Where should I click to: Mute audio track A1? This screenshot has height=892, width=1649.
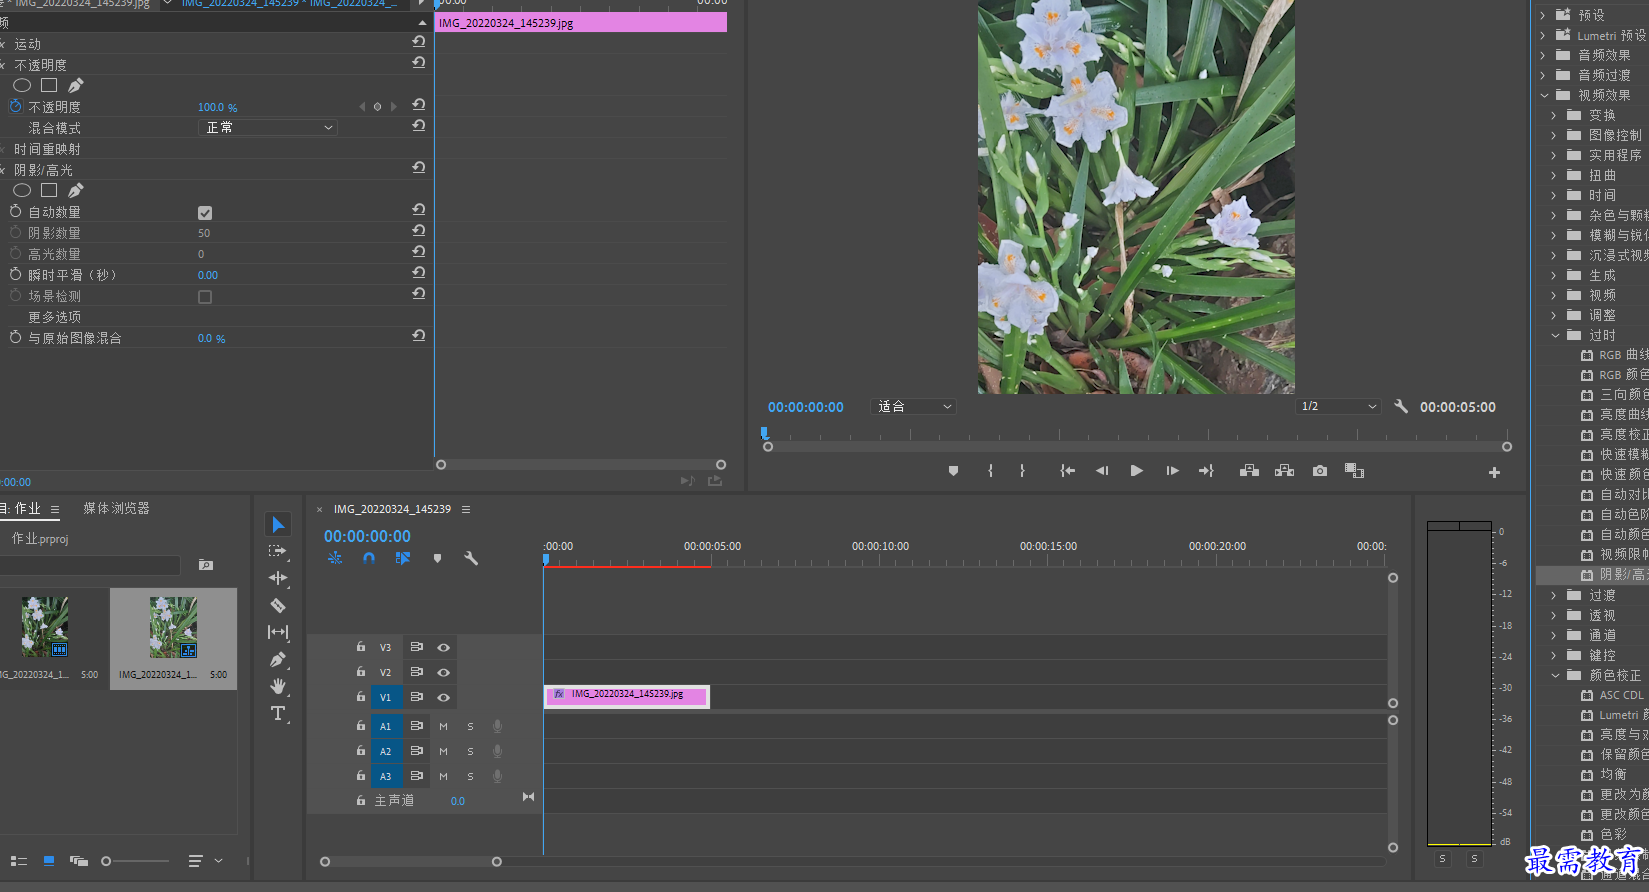tap(443, 726)
